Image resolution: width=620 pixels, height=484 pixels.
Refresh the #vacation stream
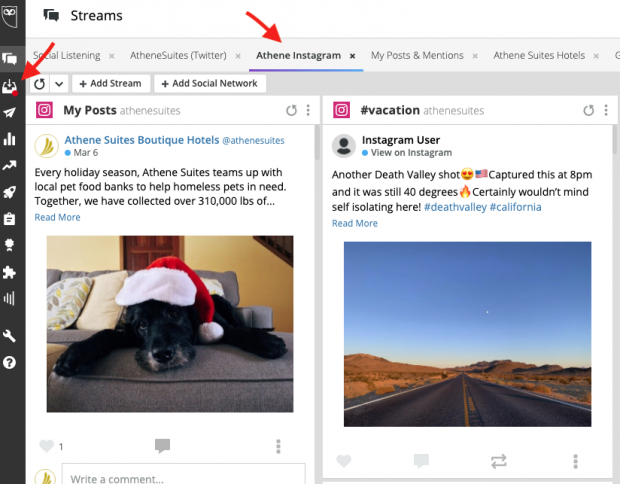click(x=589, y=110)
